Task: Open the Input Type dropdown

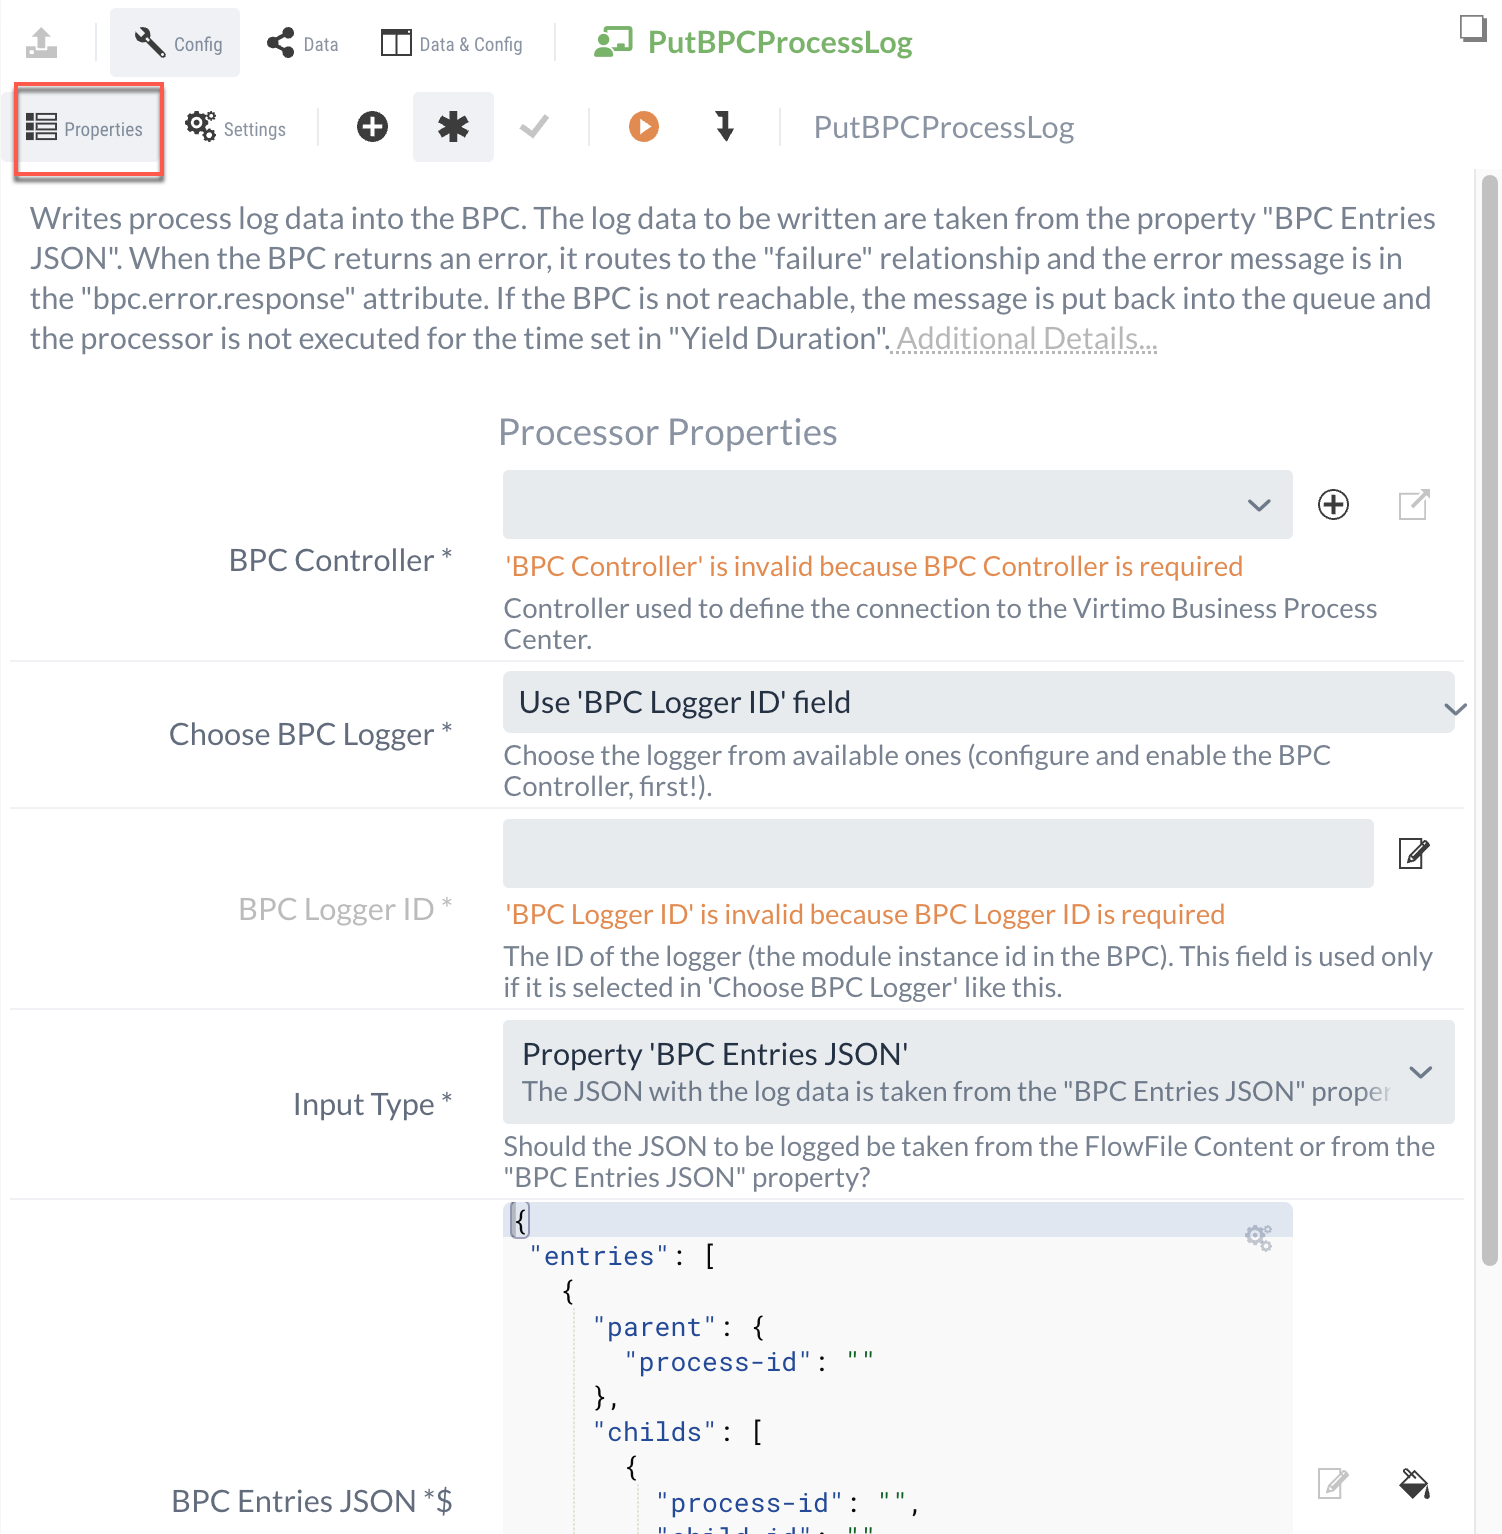Action: coord(978,1072)
